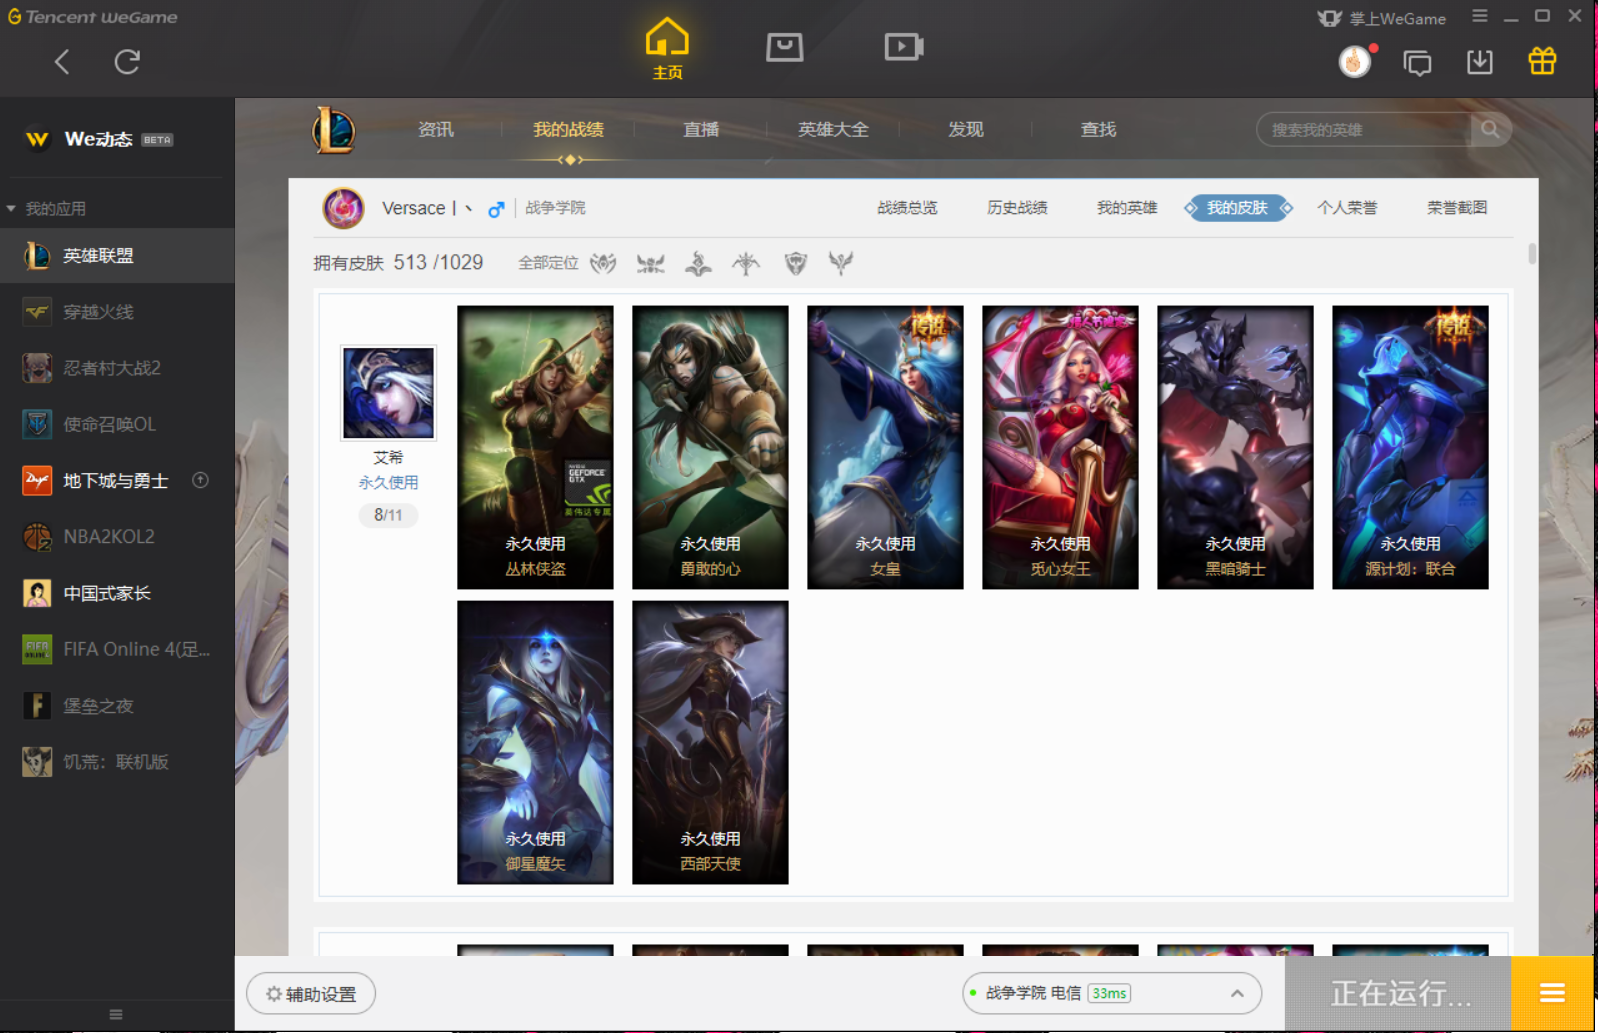Viewport: 1598px width, 1033px height.
Task: Open the 黑暗骑士 skin card
Action: click(x=1235, y=447)
